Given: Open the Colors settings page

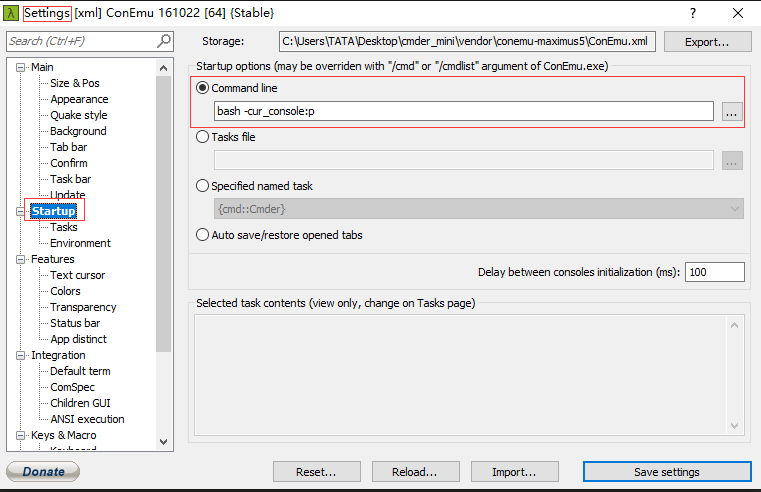Looking at the screenshot, I should (x=65, y=292).
